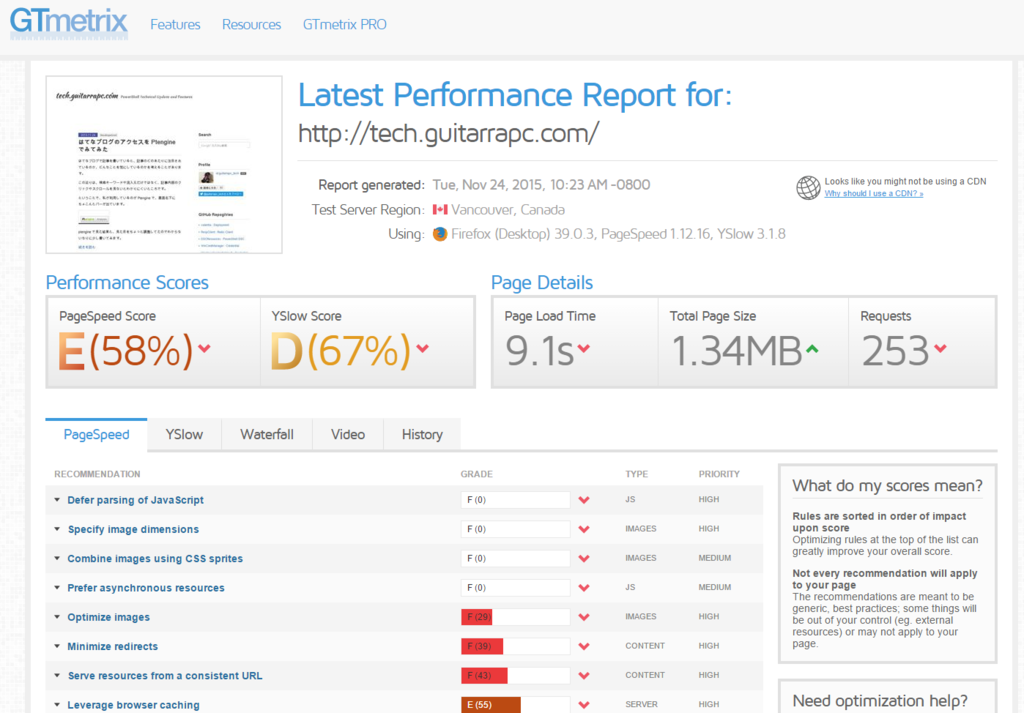Expand Serve resources from a consistent URL

tap(57, 675)
